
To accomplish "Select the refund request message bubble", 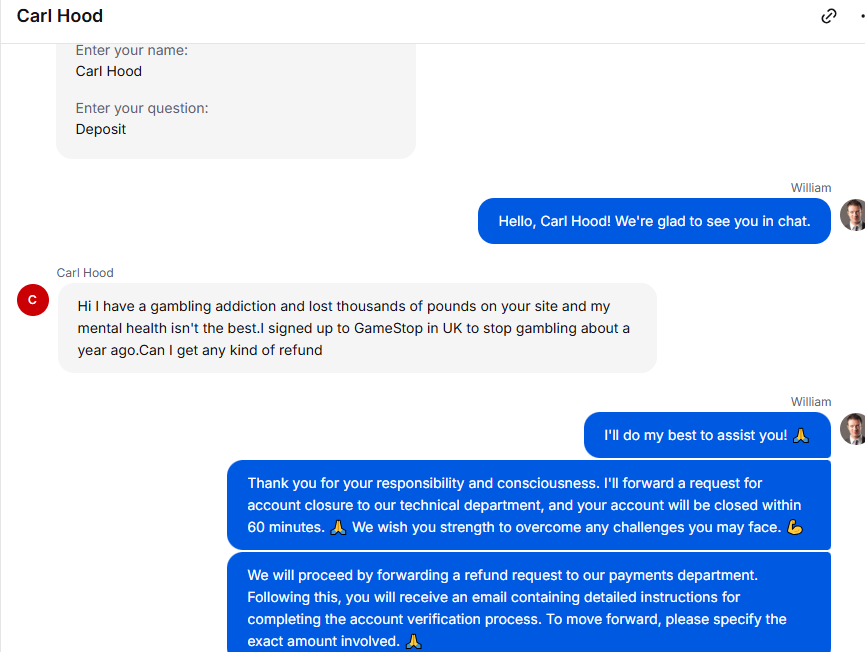I will click(x=529, y=602).
